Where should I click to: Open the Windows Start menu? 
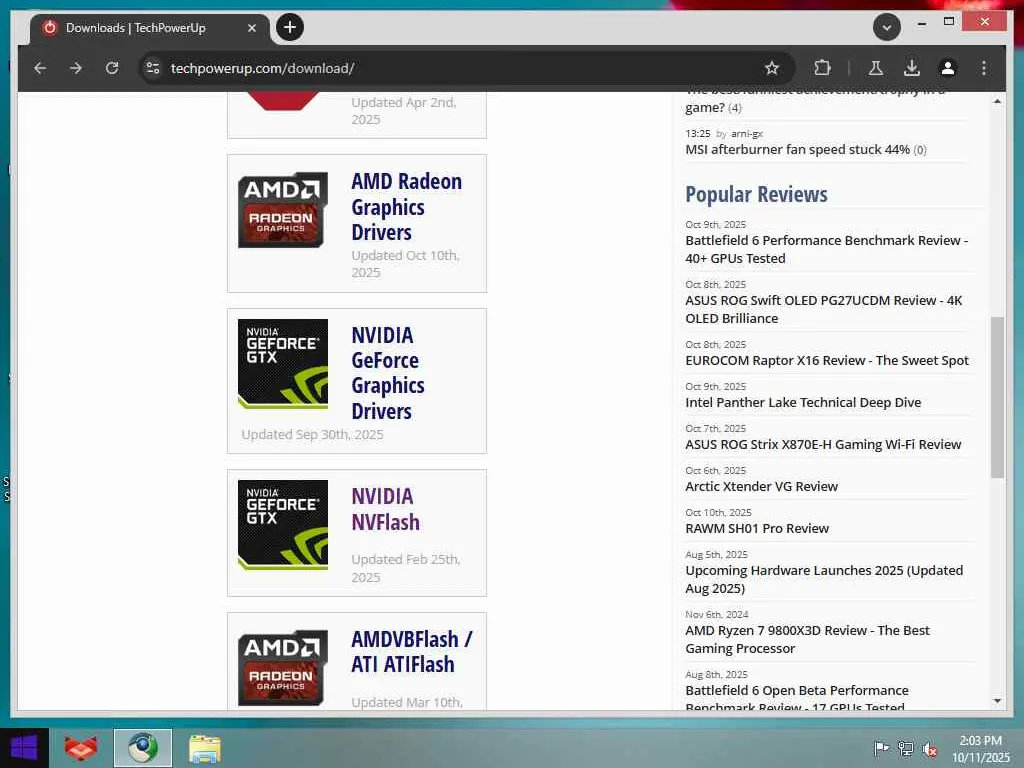point(24,748)
